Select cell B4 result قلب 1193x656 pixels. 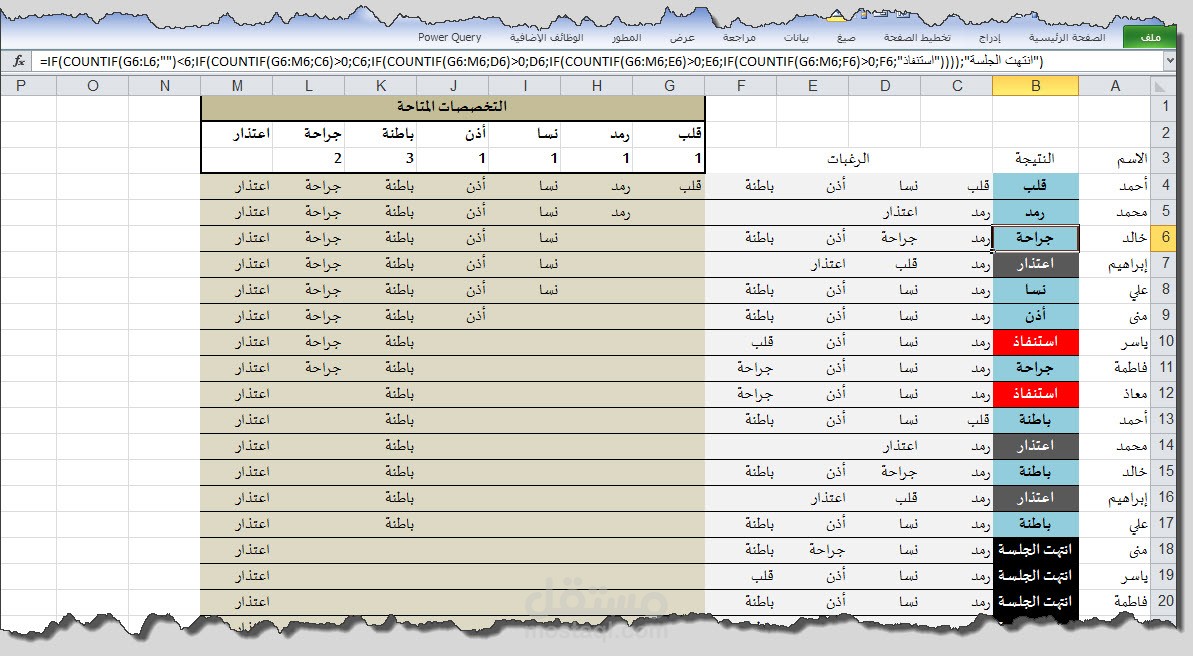point(1036,186)
